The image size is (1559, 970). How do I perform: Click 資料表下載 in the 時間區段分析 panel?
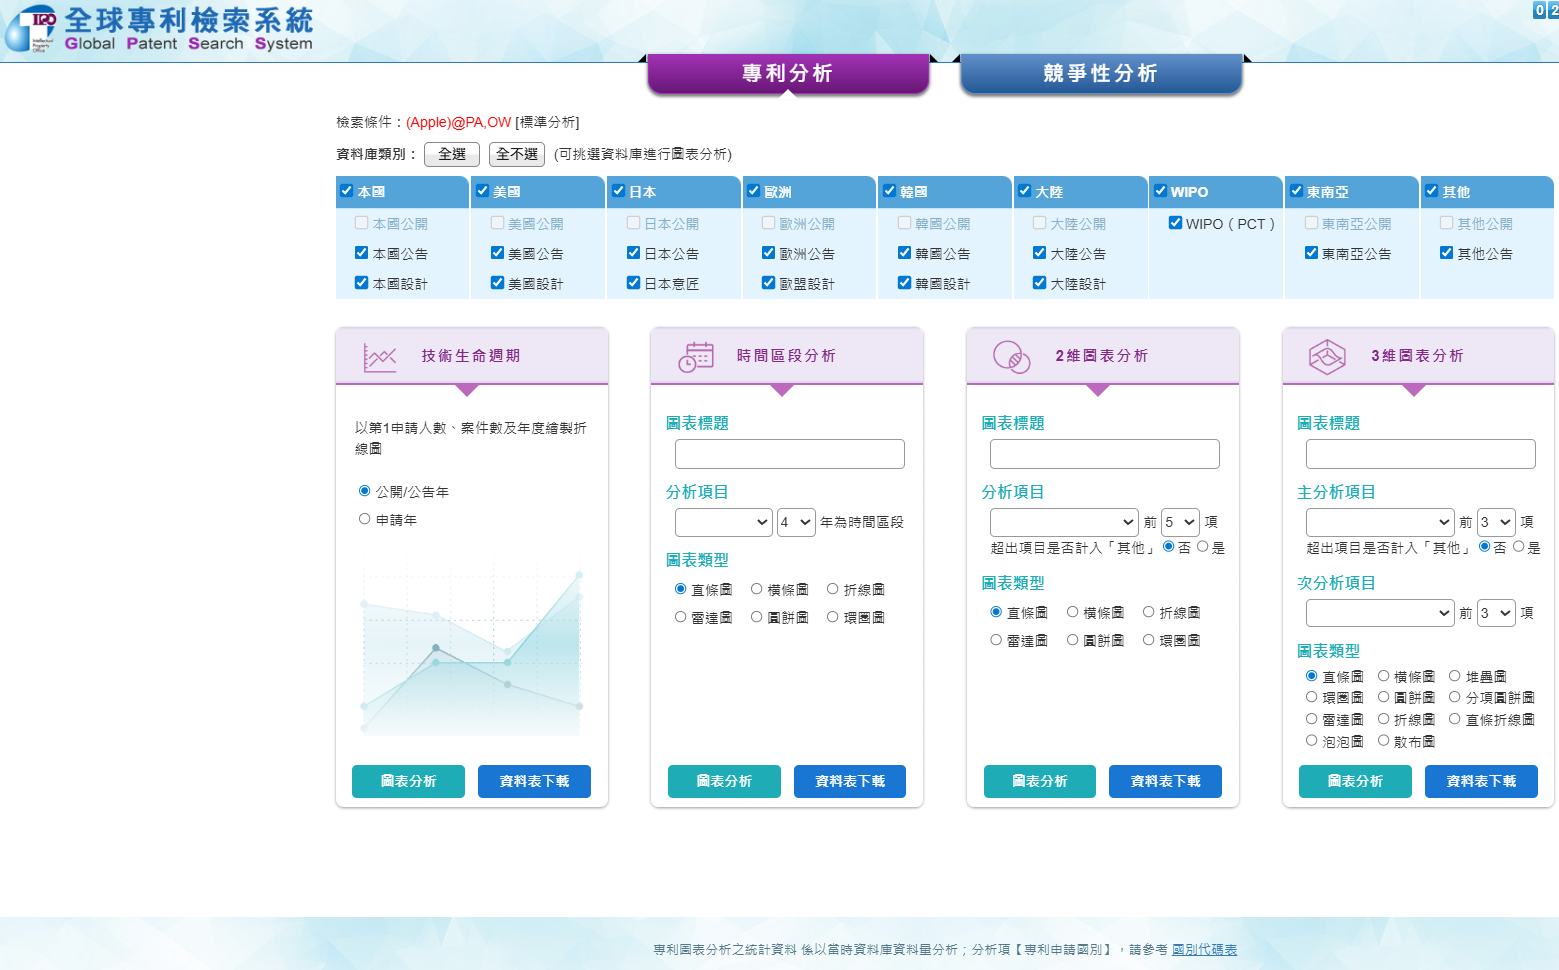point(850,781)
